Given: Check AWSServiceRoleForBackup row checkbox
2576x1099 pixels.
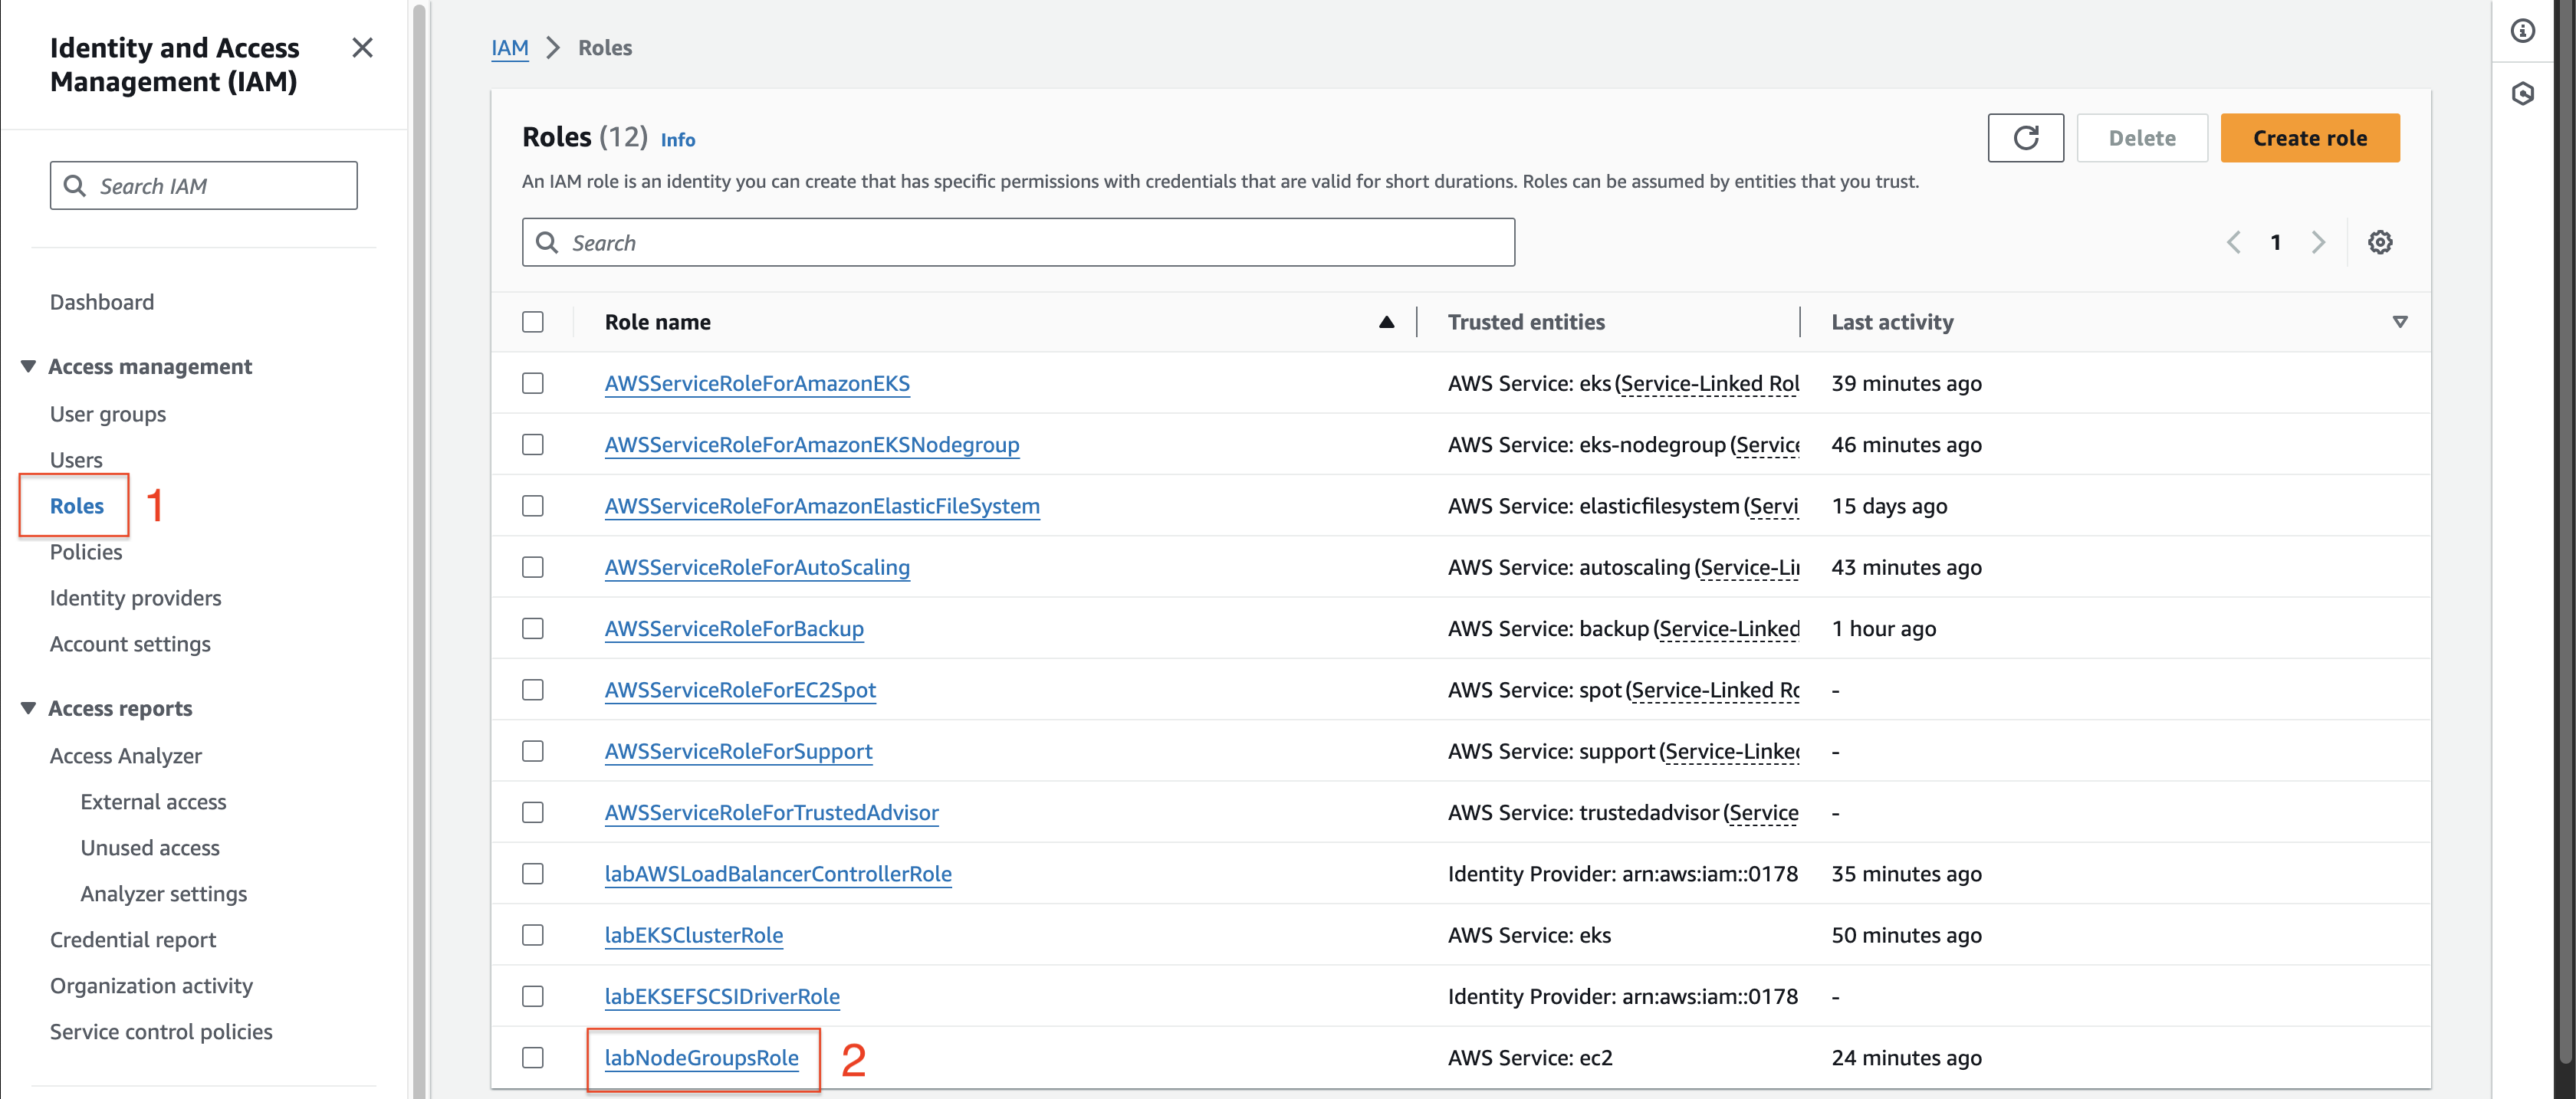Looking at the screenshot, I should click(533, 628).
